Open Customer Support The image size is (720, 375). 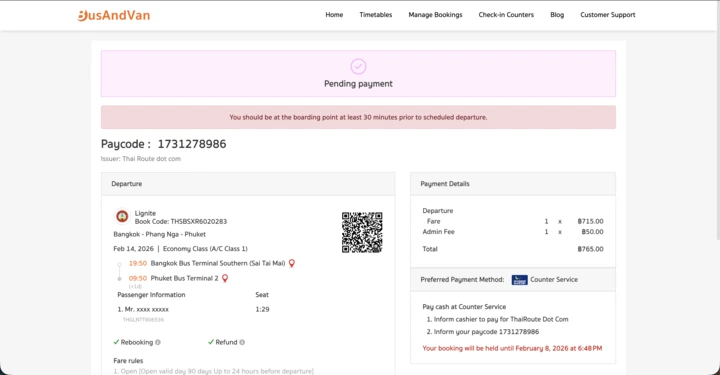tap(608, 15)
